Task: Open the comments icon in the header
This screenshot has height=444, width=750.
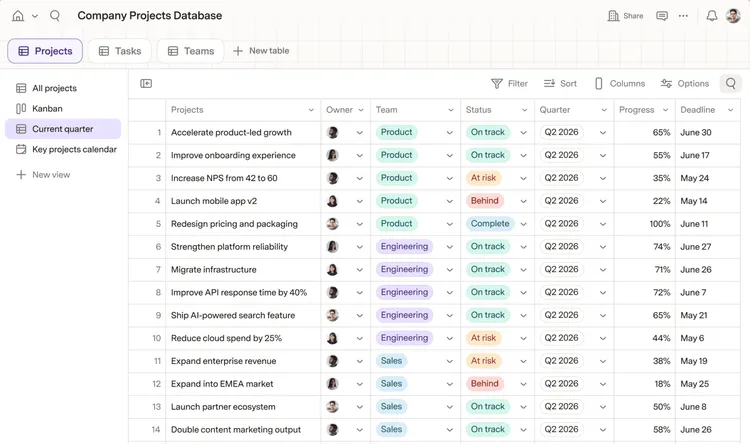Action: click(x=662, y=16)
